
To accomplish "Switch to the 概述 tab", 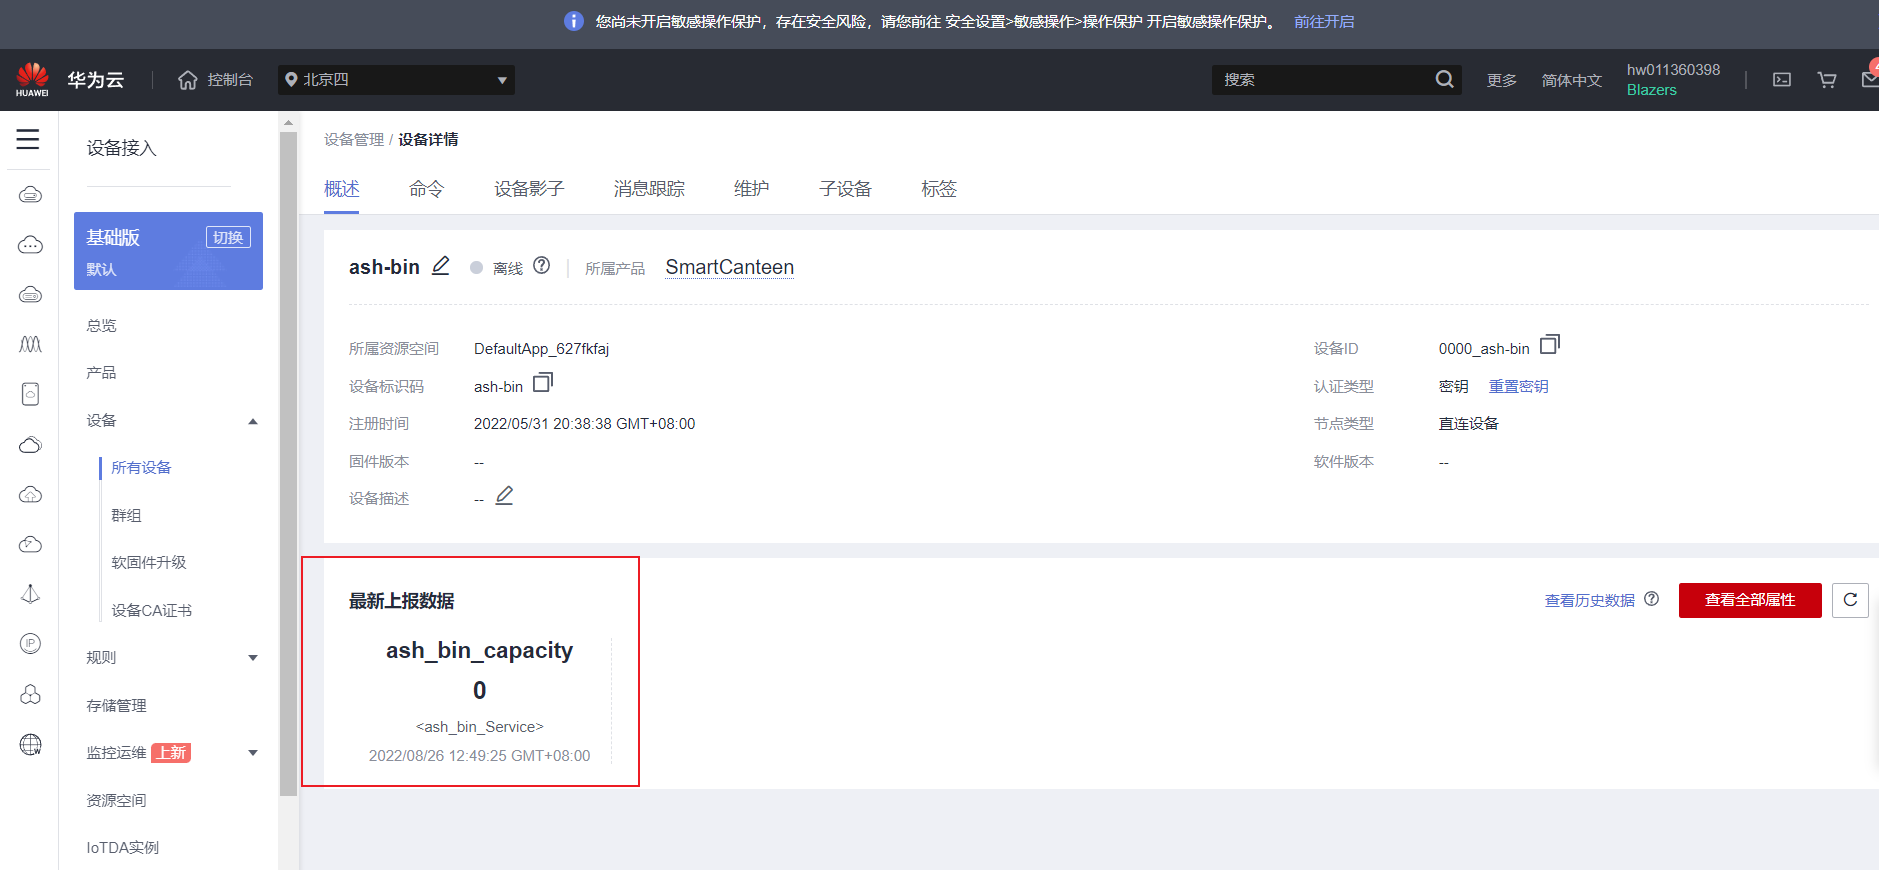I will pyautogui.click(x=341, y=189).
